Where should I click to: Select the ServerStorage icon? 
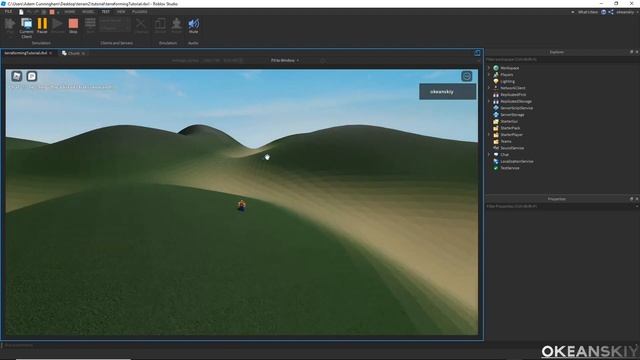tap(496, 115)
